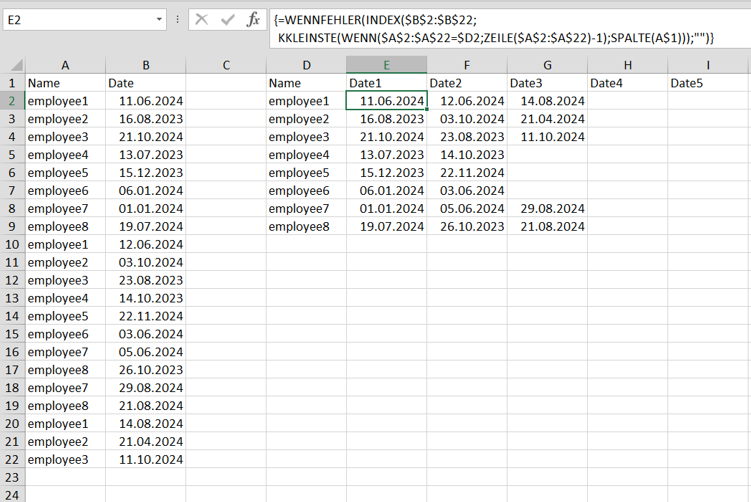The height and width of the screenshot is (502, 751).
Task: Select cell A22 containing employee3
Action: [65, 459]
